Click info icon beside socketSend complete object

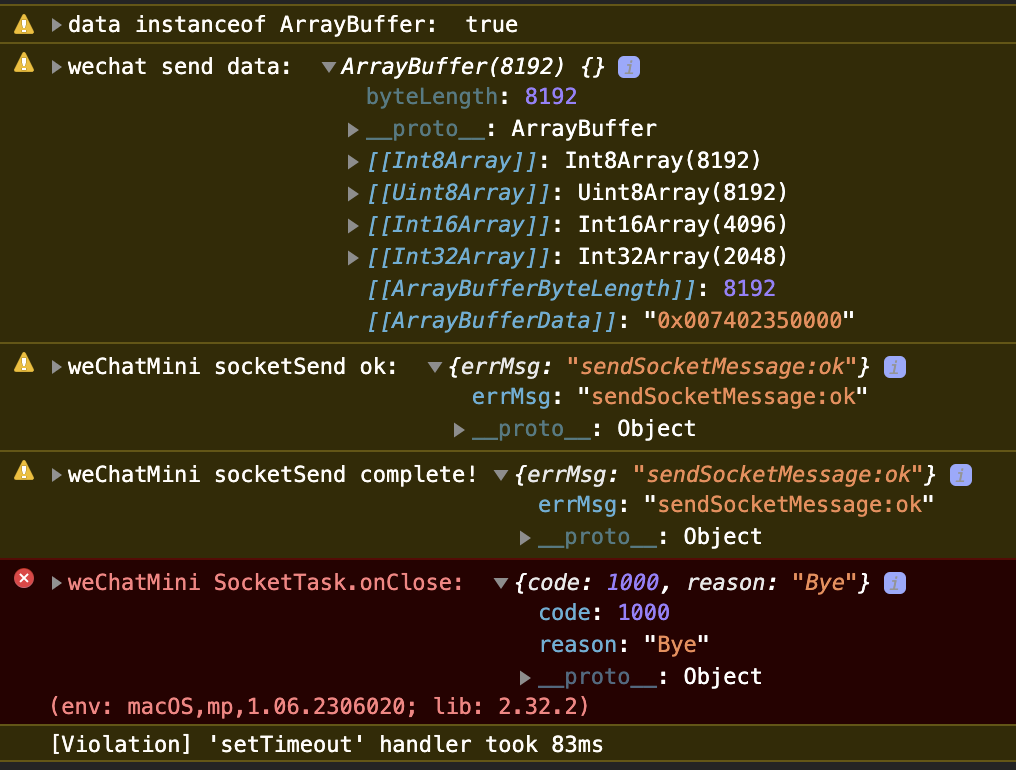point(960,475)
